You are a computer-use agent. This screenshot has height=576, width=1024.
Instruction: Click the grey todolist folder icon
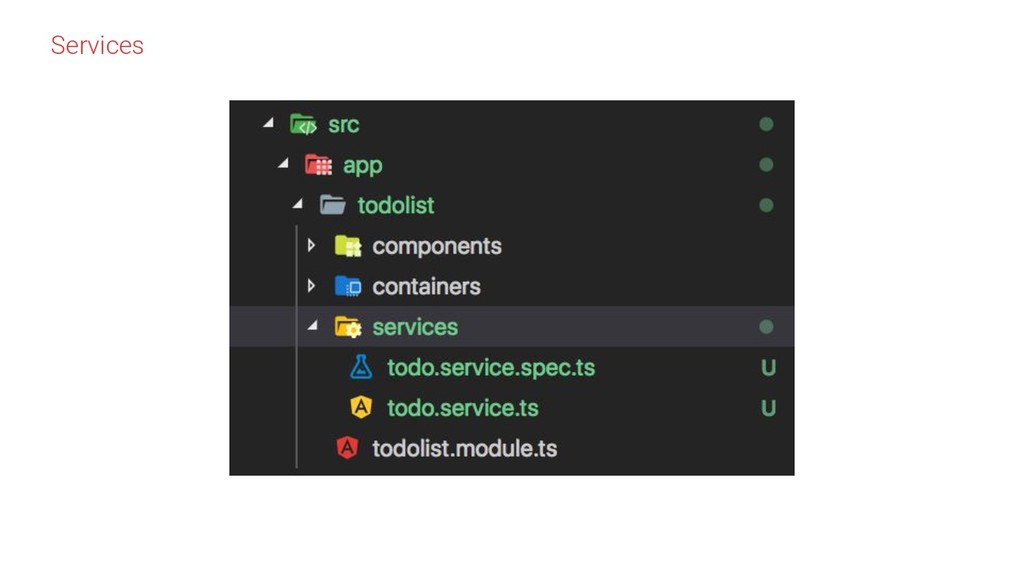pos(332,206)
